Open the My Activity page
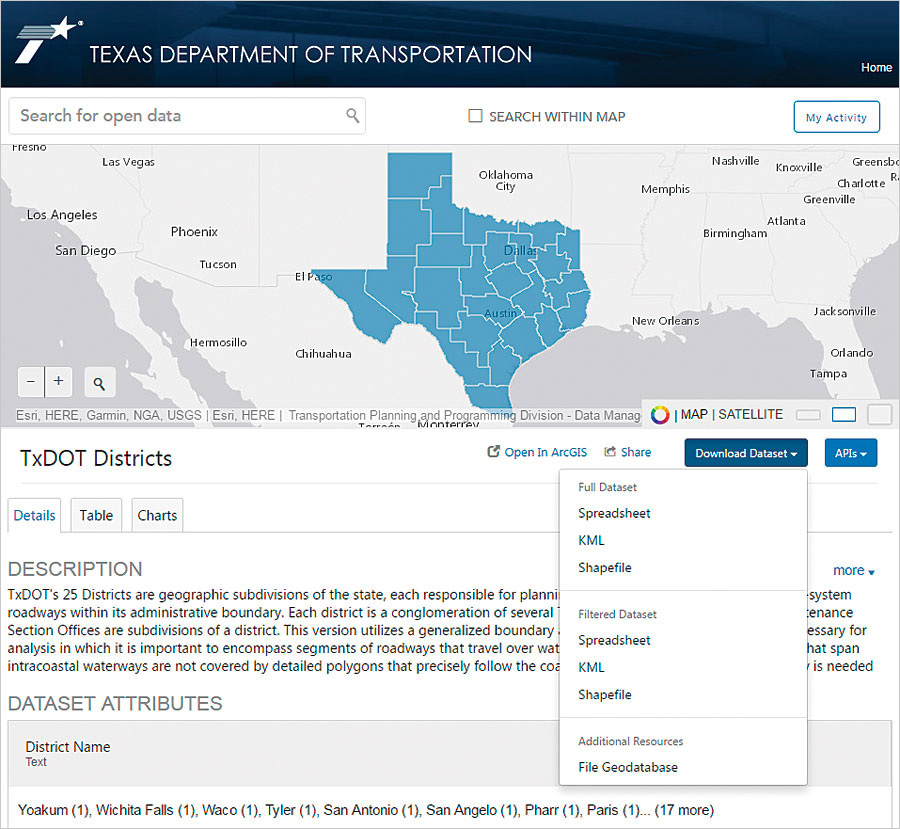Screen dimensions: 900x829 click(x=836, y=116)
